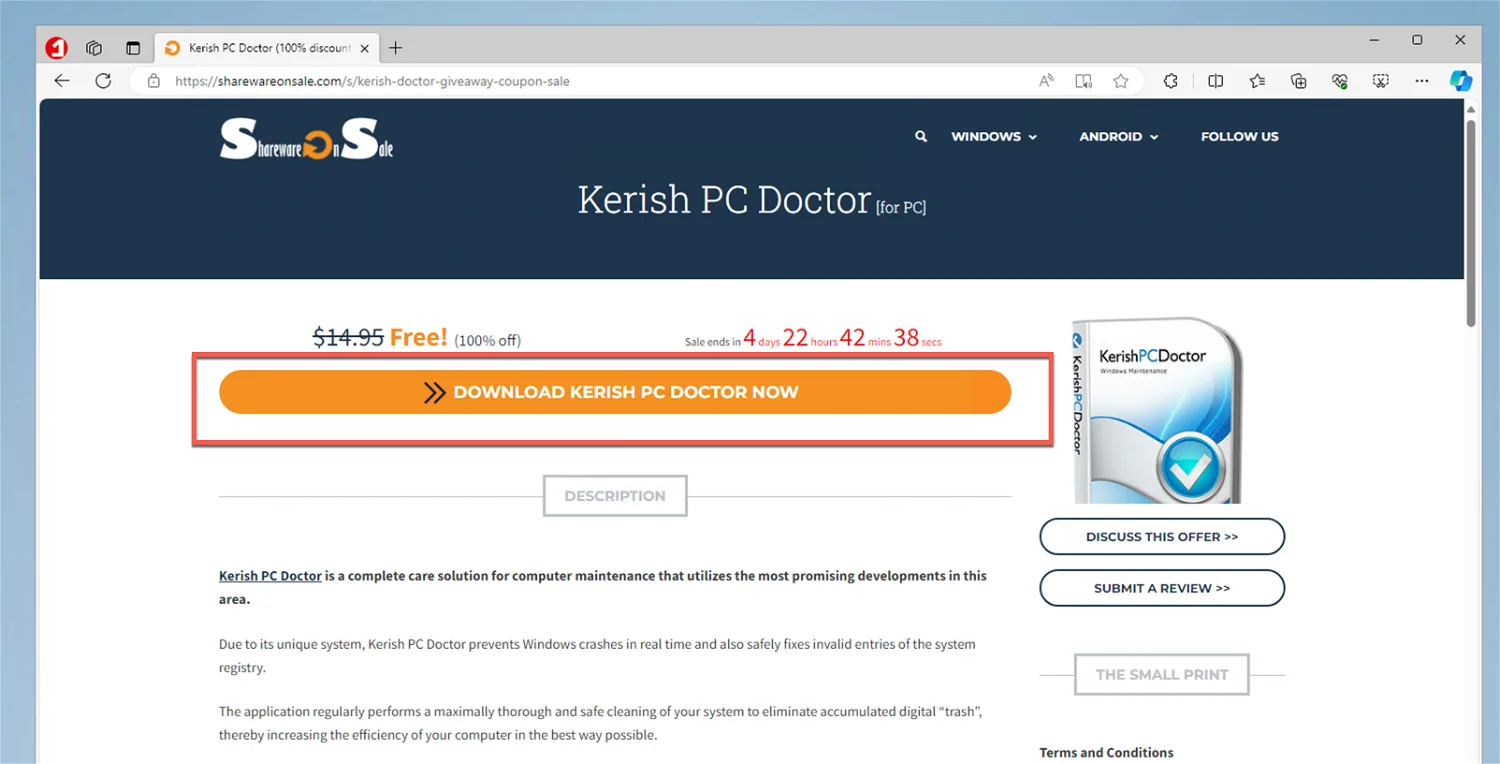Click the "Kerish PC Doctor [for PC]" title
This screenshot has height=764, width=1500.
(x=752, y=200)
